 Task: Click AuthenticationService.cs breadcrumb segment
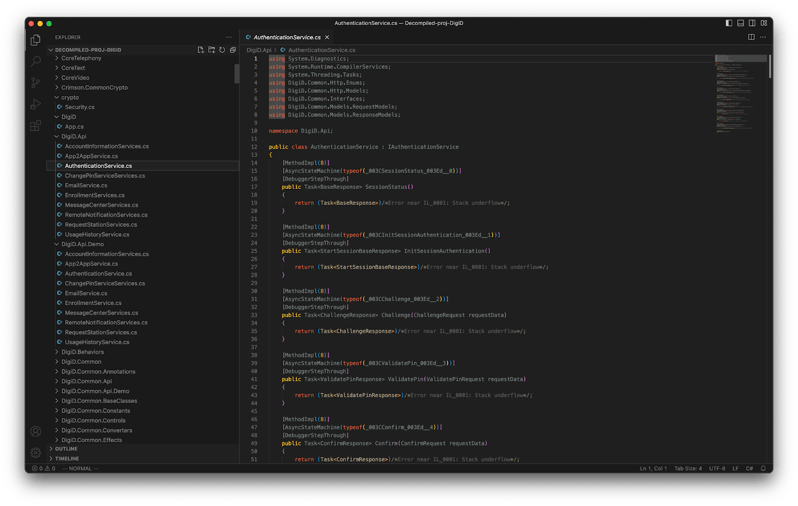(322, 50)
